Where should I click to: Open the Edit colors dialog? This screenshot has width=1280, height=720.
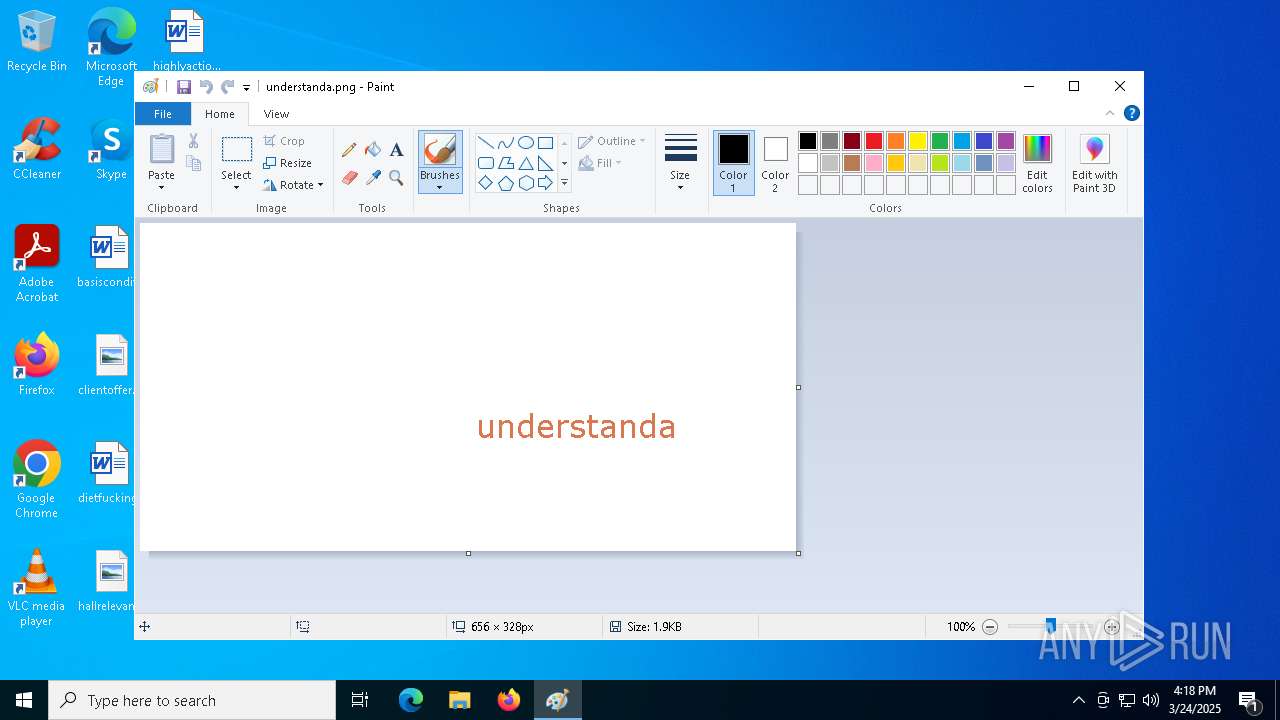[1037, 164]
